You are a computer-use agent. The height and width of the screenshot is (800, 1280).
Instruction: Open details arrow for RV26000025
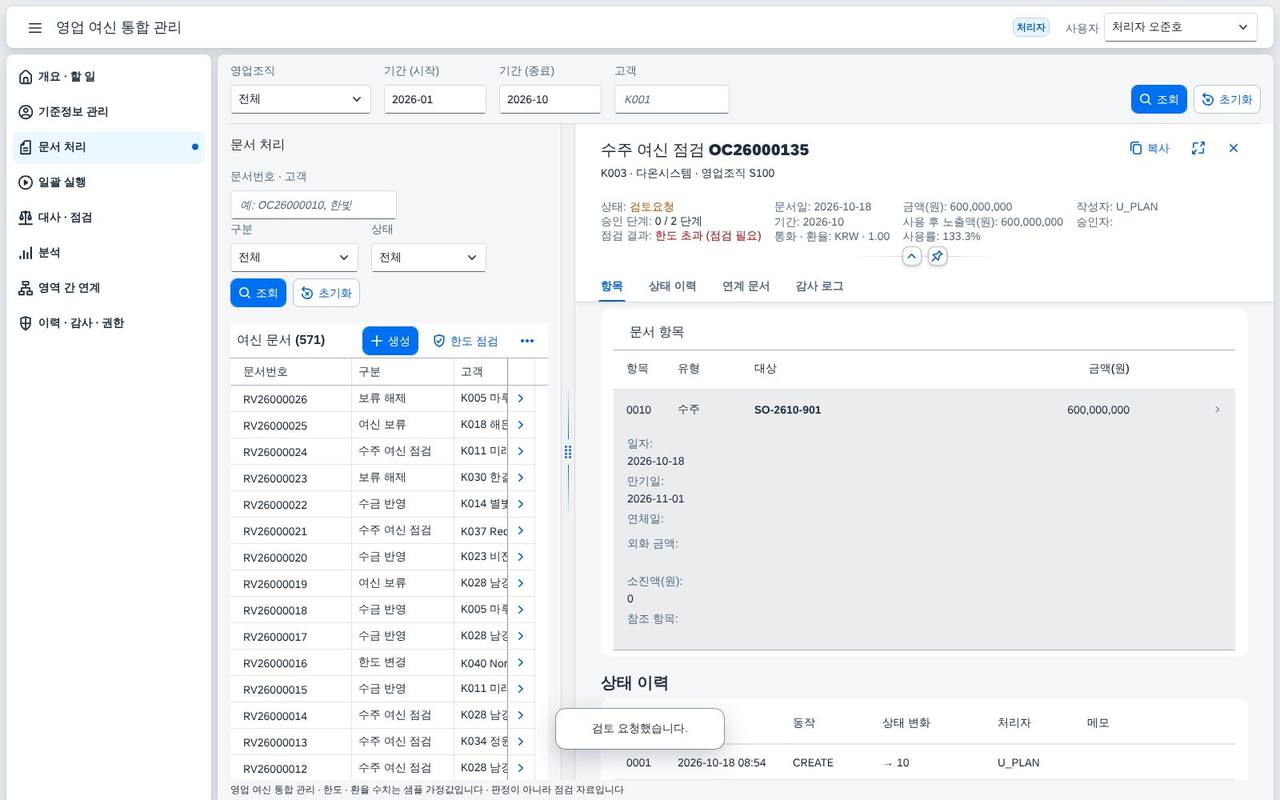(520, 425)
